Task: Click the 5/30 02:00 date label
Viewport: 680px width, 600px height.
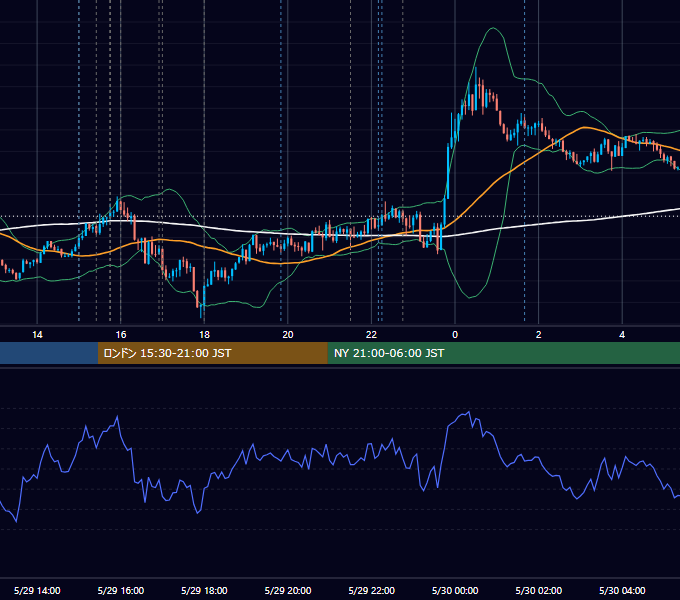Action: [x=539, y=590]
